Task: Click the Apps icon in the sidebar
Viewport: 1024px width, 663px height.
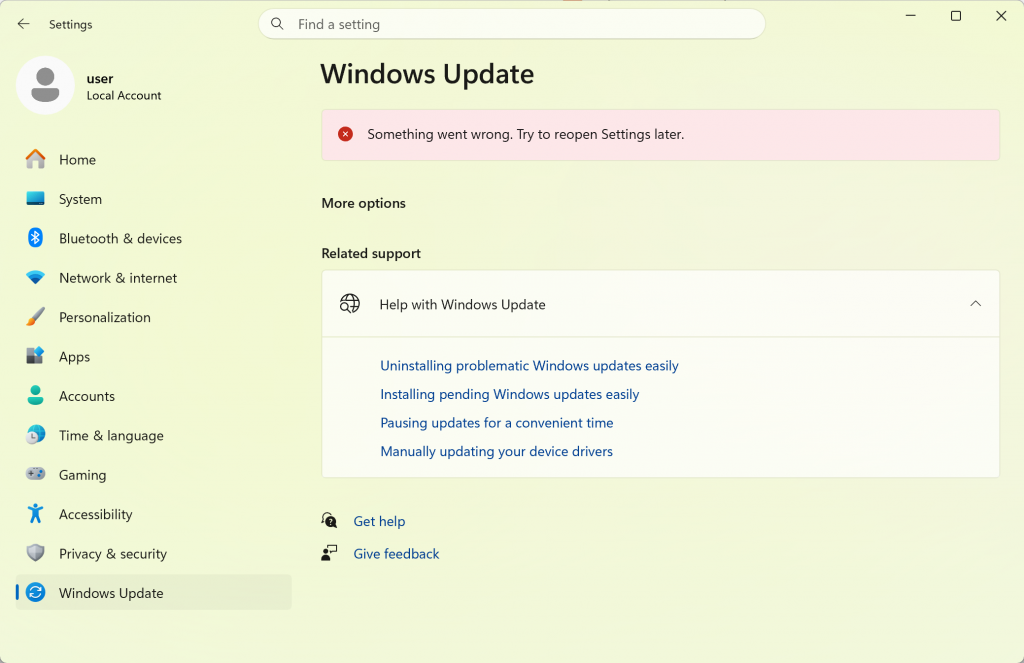Action: pos(35,356)
